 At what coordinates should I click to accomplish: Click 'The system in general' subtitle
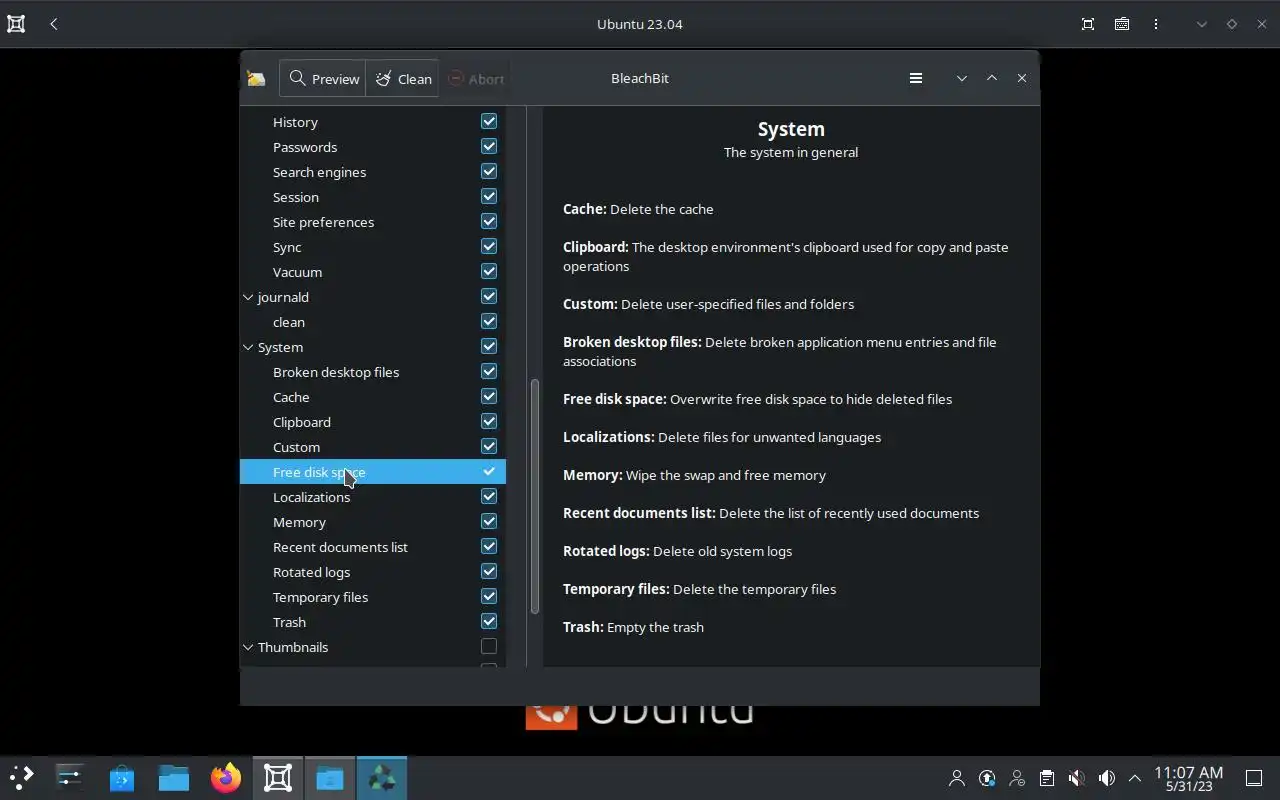point(791,152)
